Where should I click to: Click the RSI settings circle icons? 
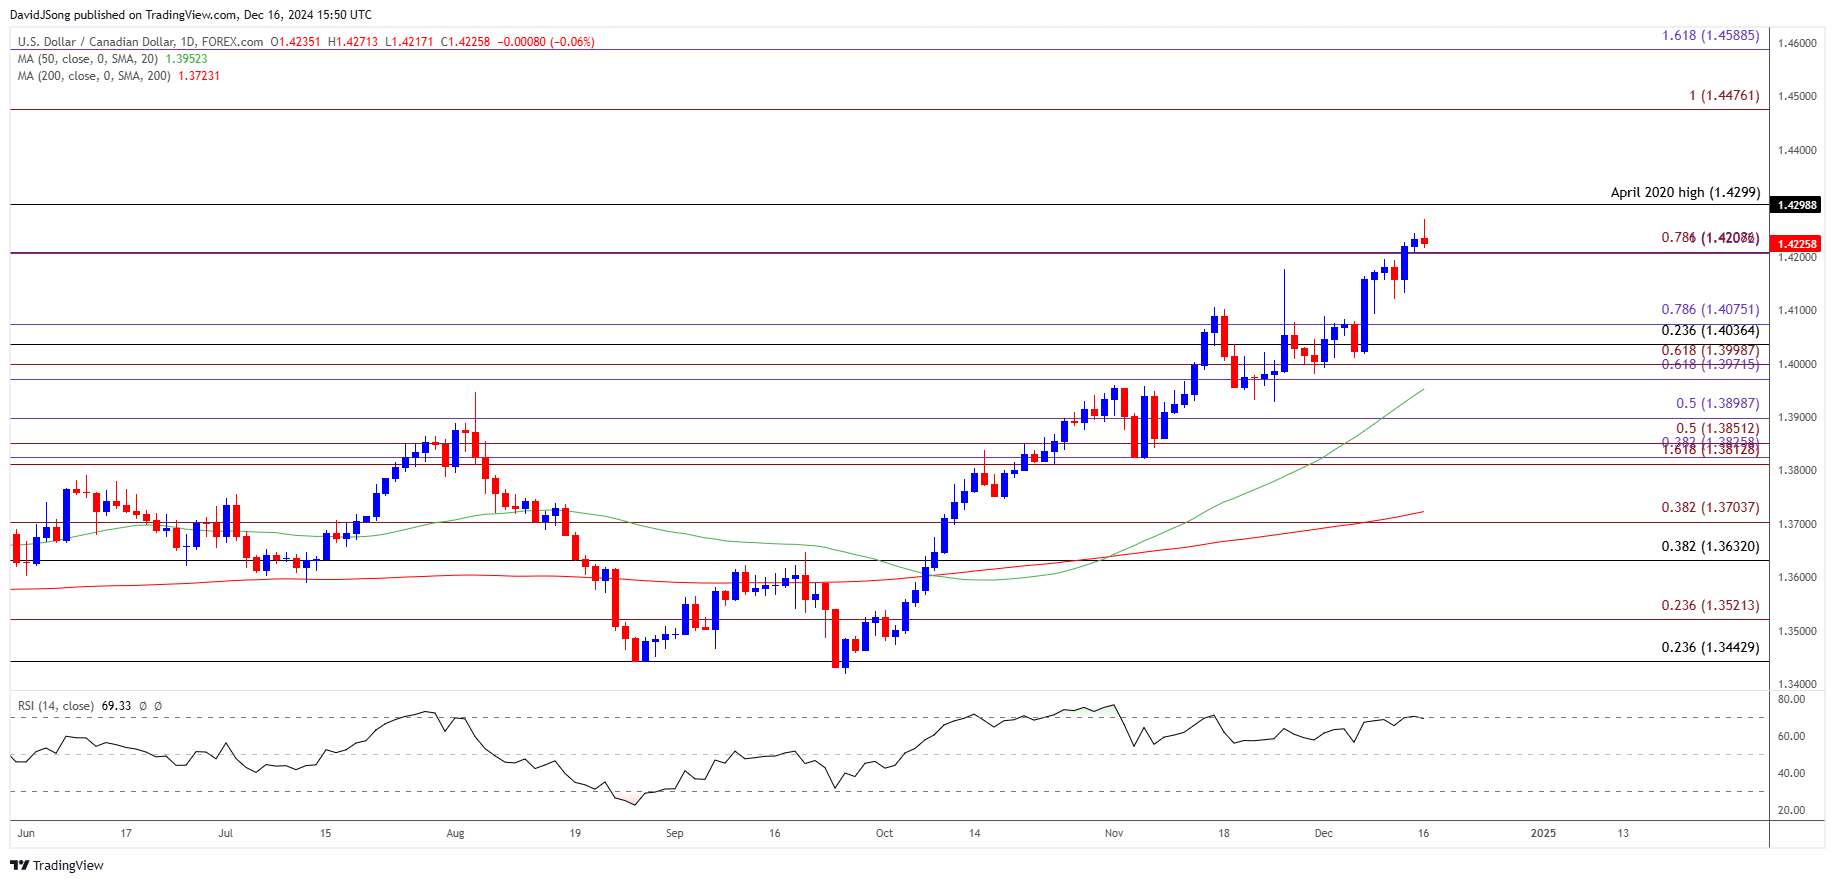(150, 706)
